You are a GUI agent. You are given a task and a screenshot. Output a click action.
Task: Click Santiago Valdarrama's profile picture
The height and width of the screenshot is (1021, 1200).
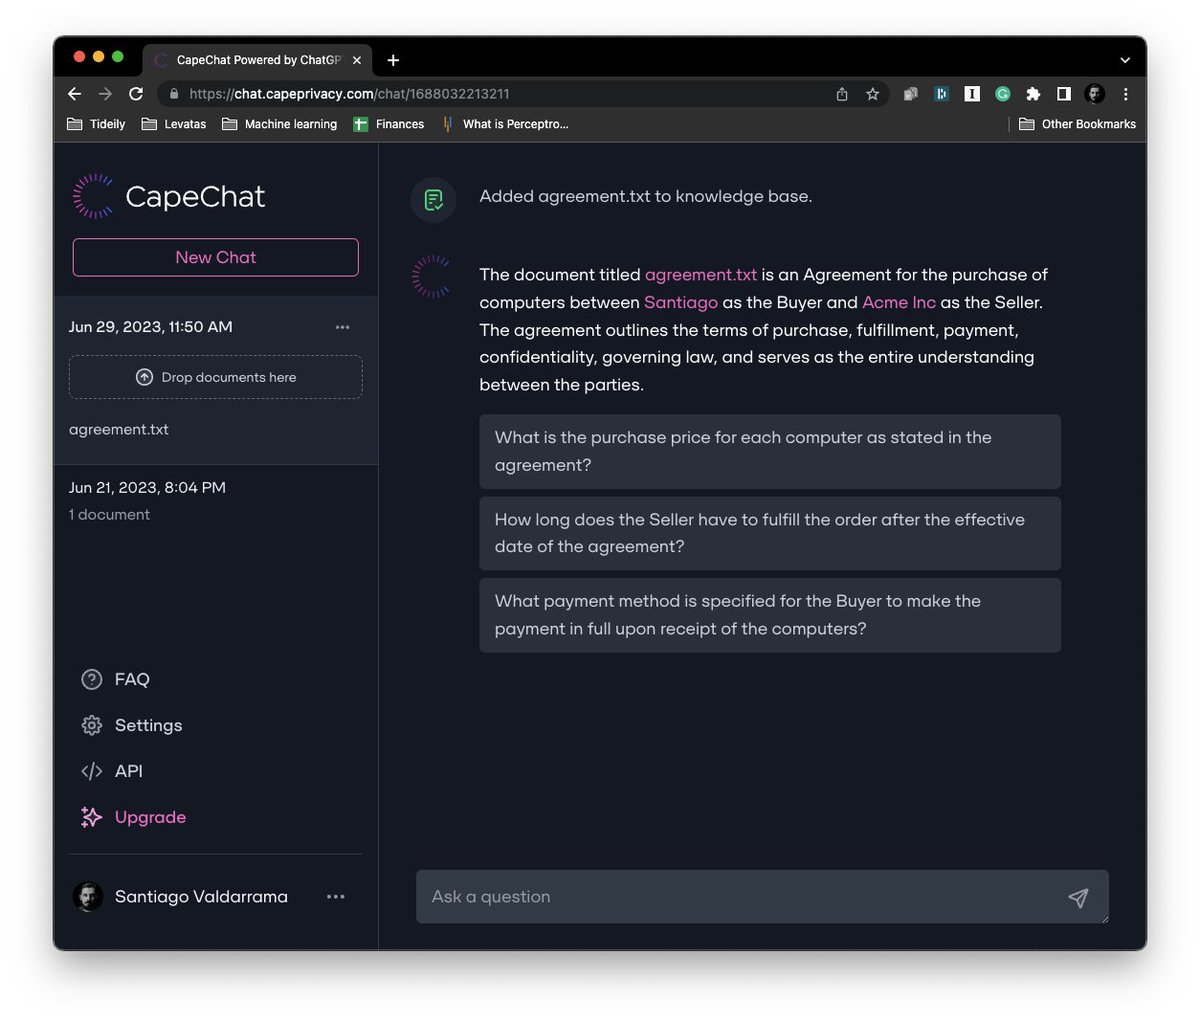pos(88,896)
